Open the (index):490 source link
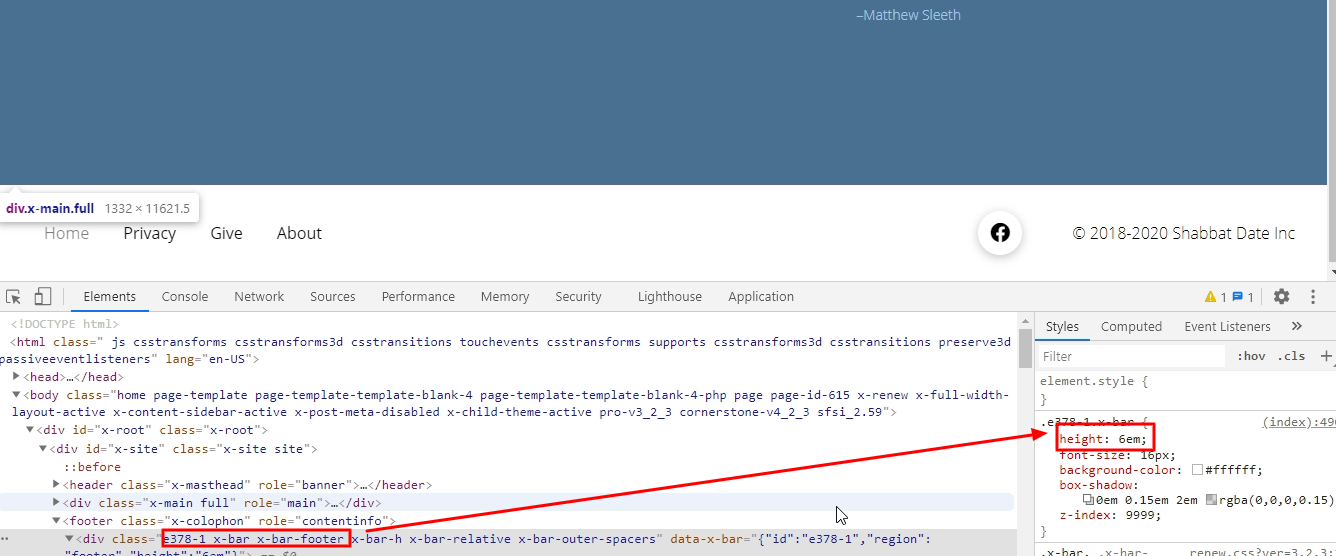The width and height of the screenshot is (1336, 556). point(1298,422)
